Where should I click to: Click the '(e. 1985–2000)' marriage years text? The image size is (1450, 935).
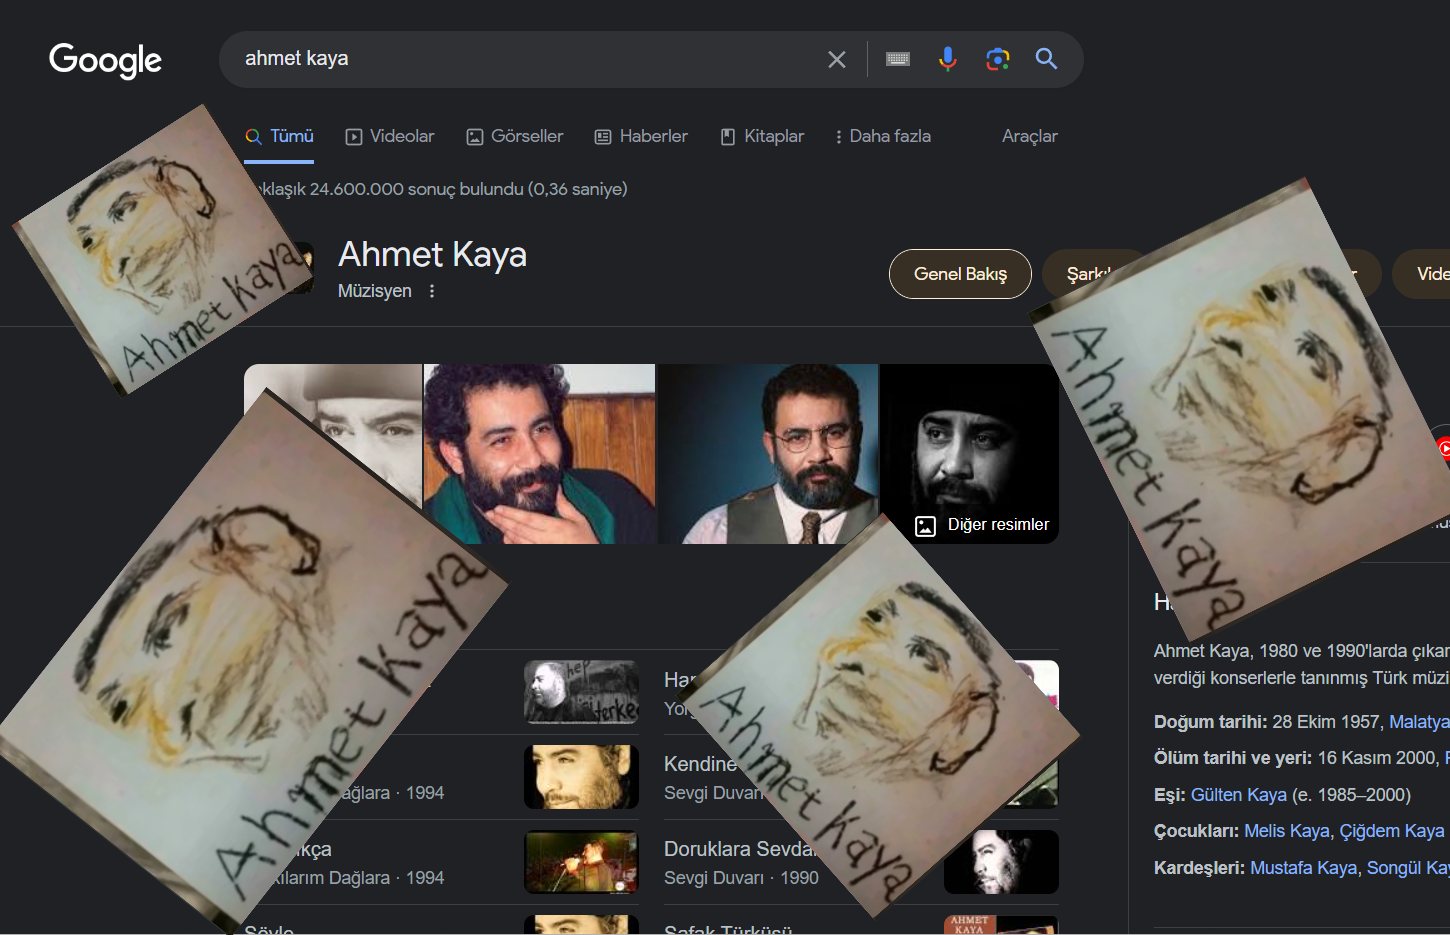(1351, 795)
